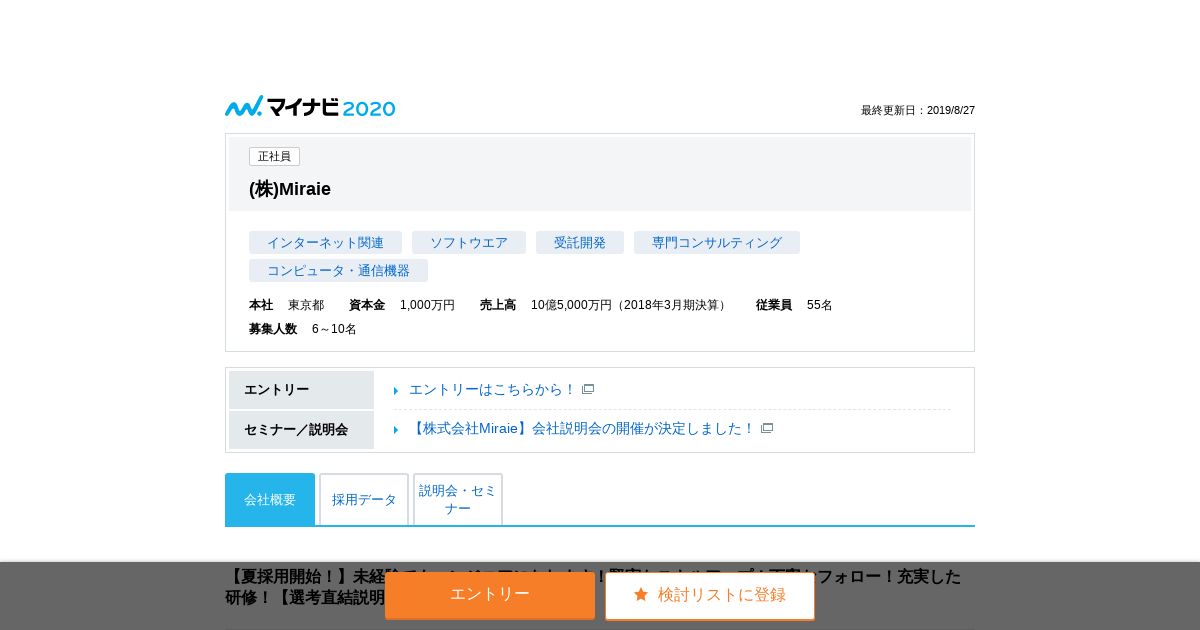1200x630 pixels.
Task: Click the コンピュータ・通信機器 industry tag
Action: point(338,271)
